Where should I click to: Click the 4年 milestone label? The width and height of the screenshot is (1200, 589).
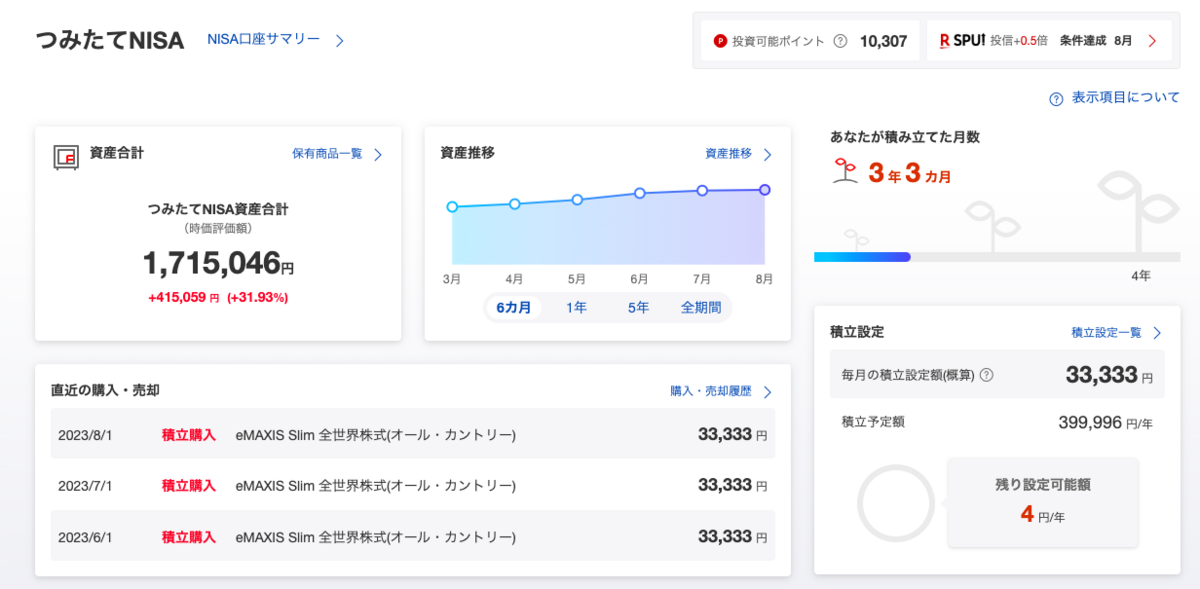(1141, 276)
